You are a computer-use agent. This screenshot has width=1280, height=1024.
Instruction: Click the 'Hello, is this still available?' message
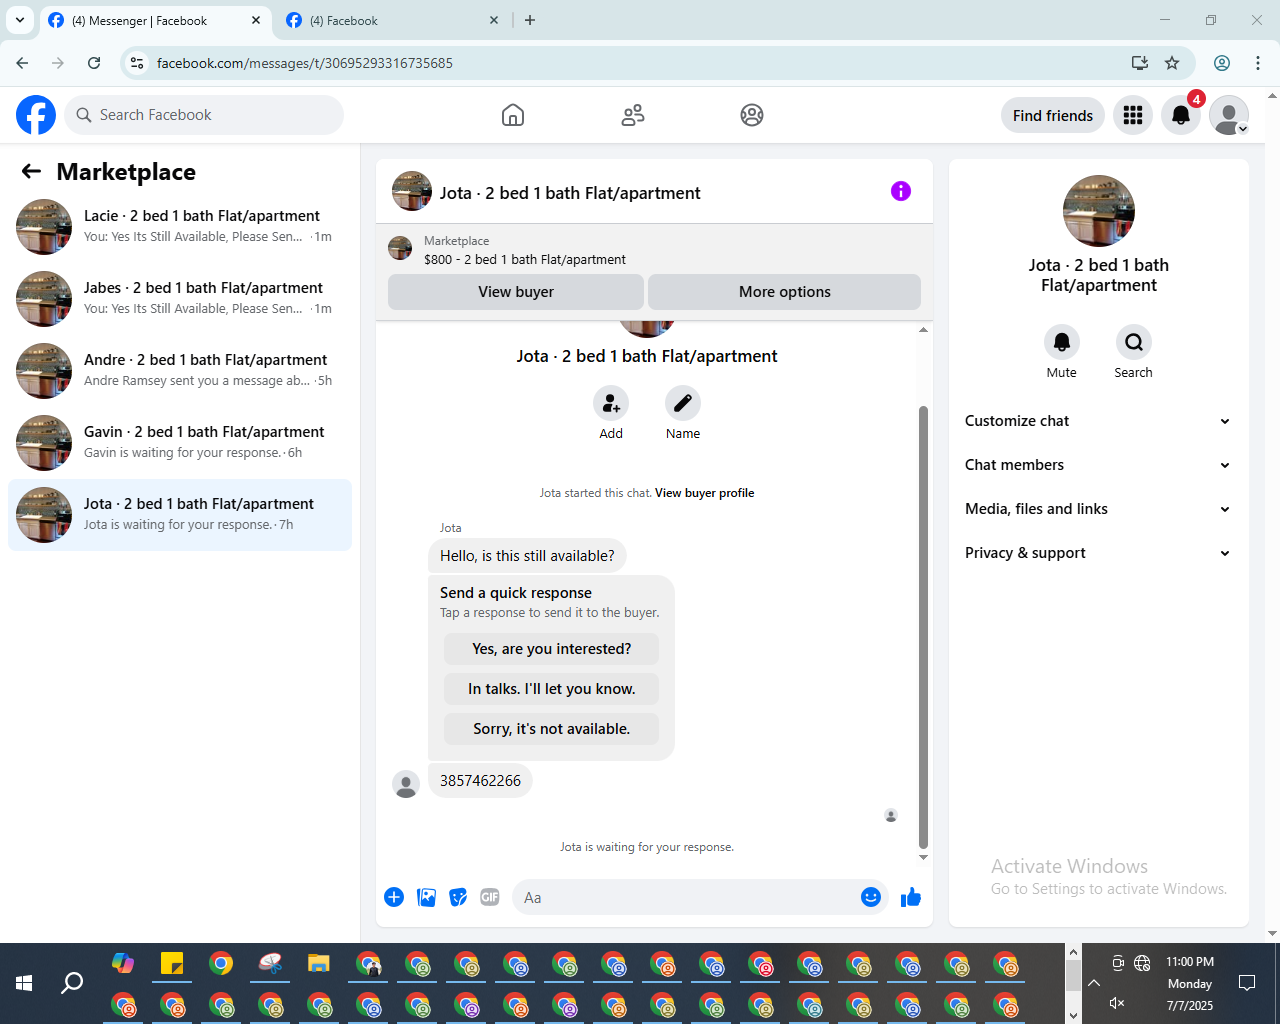[527, 556]
